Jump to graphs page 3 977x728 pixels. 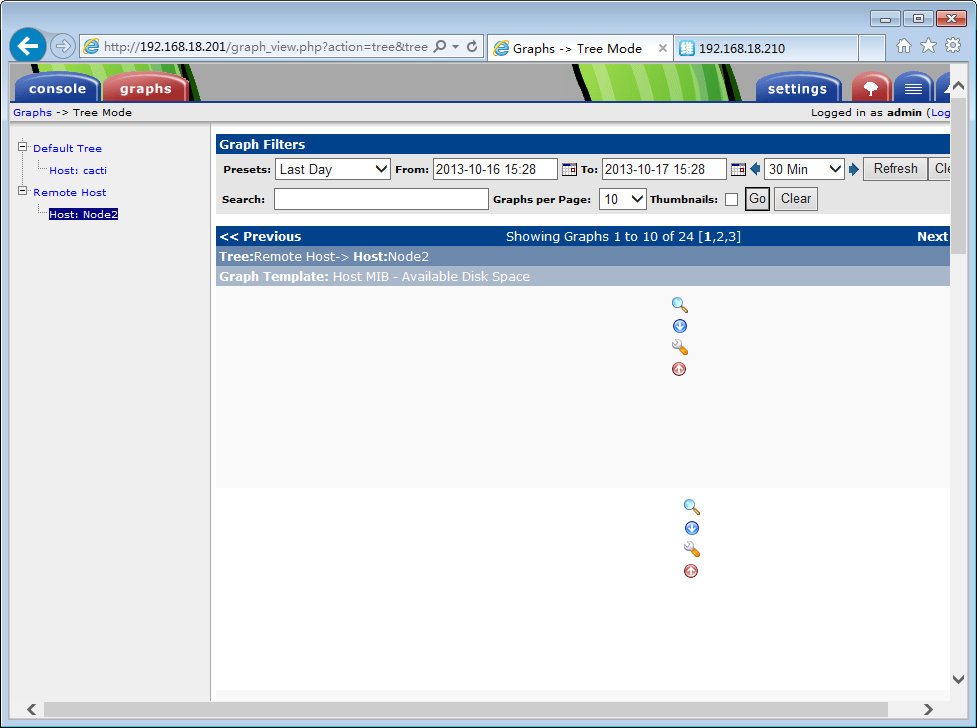[x=732, y=237]
